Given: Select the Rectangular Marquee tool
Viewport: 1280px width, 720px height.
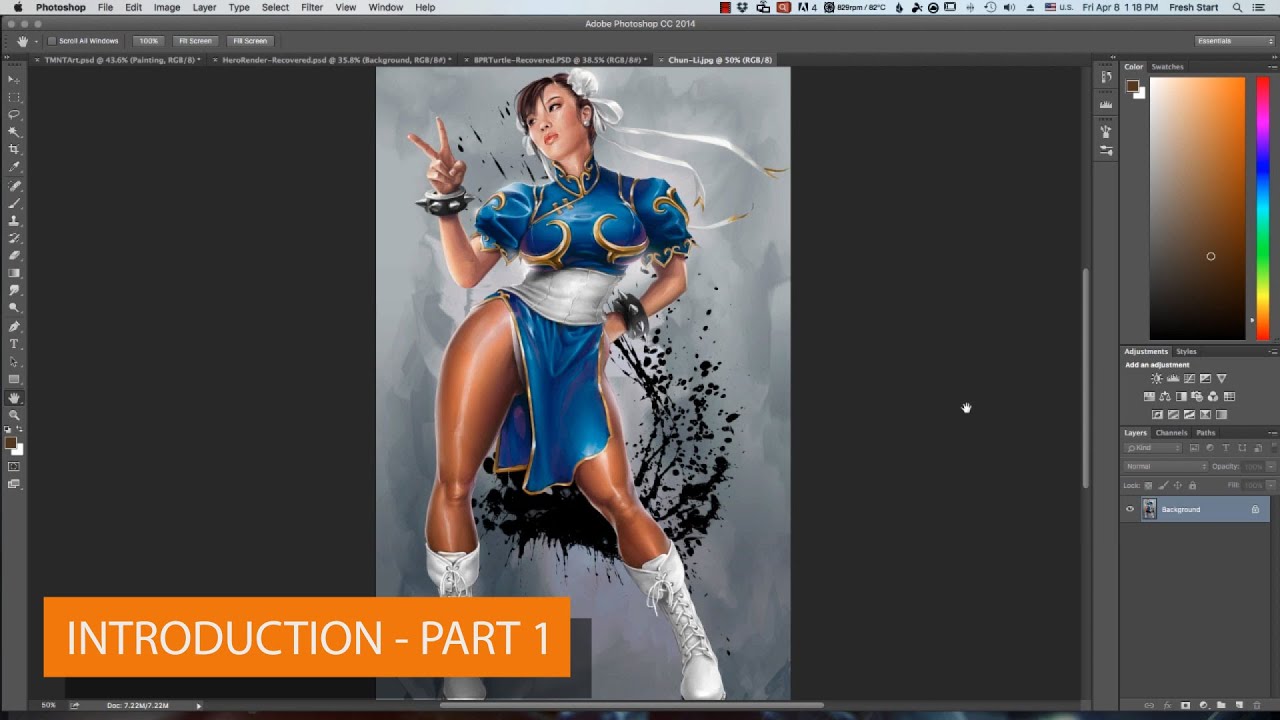Looking at the screenshot, I should [14, 97].
